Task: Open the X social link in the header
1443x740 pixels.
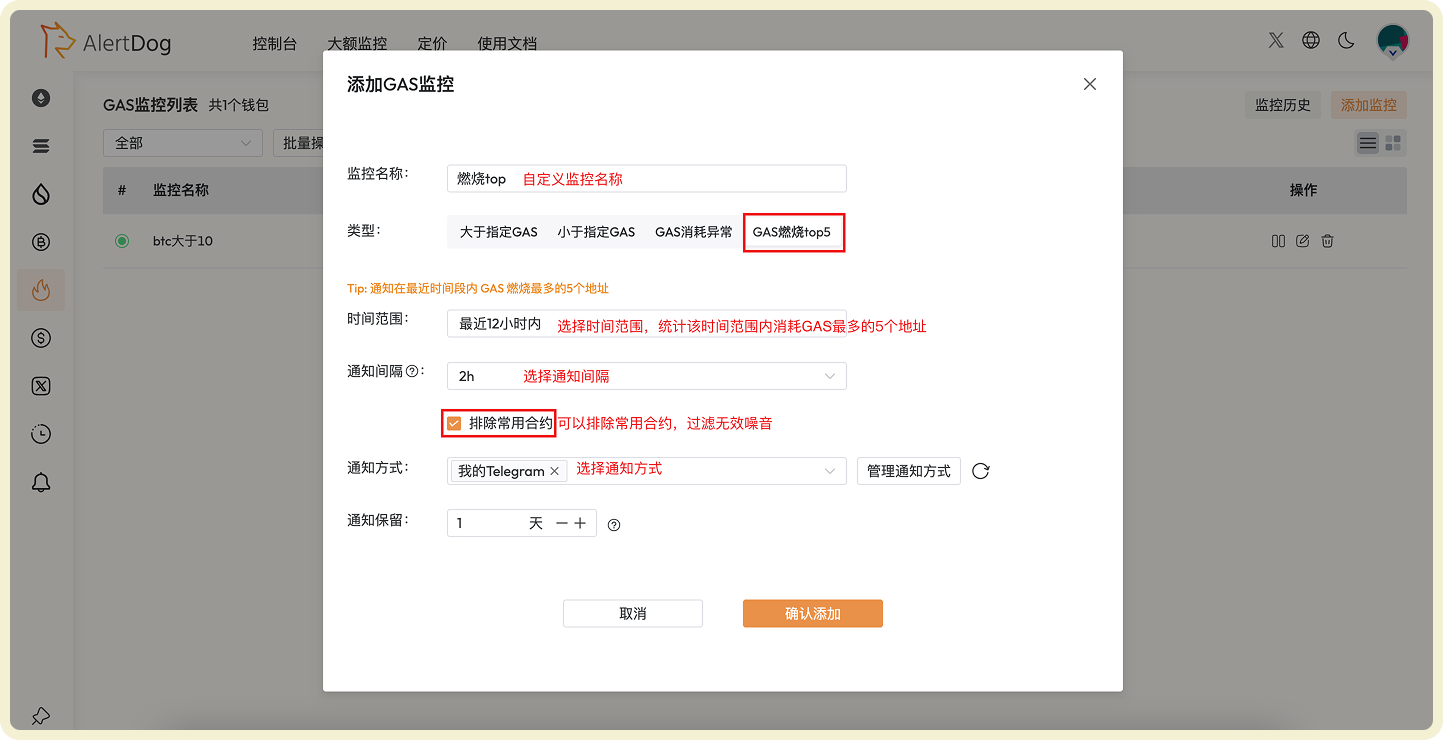Action: 1276,40
